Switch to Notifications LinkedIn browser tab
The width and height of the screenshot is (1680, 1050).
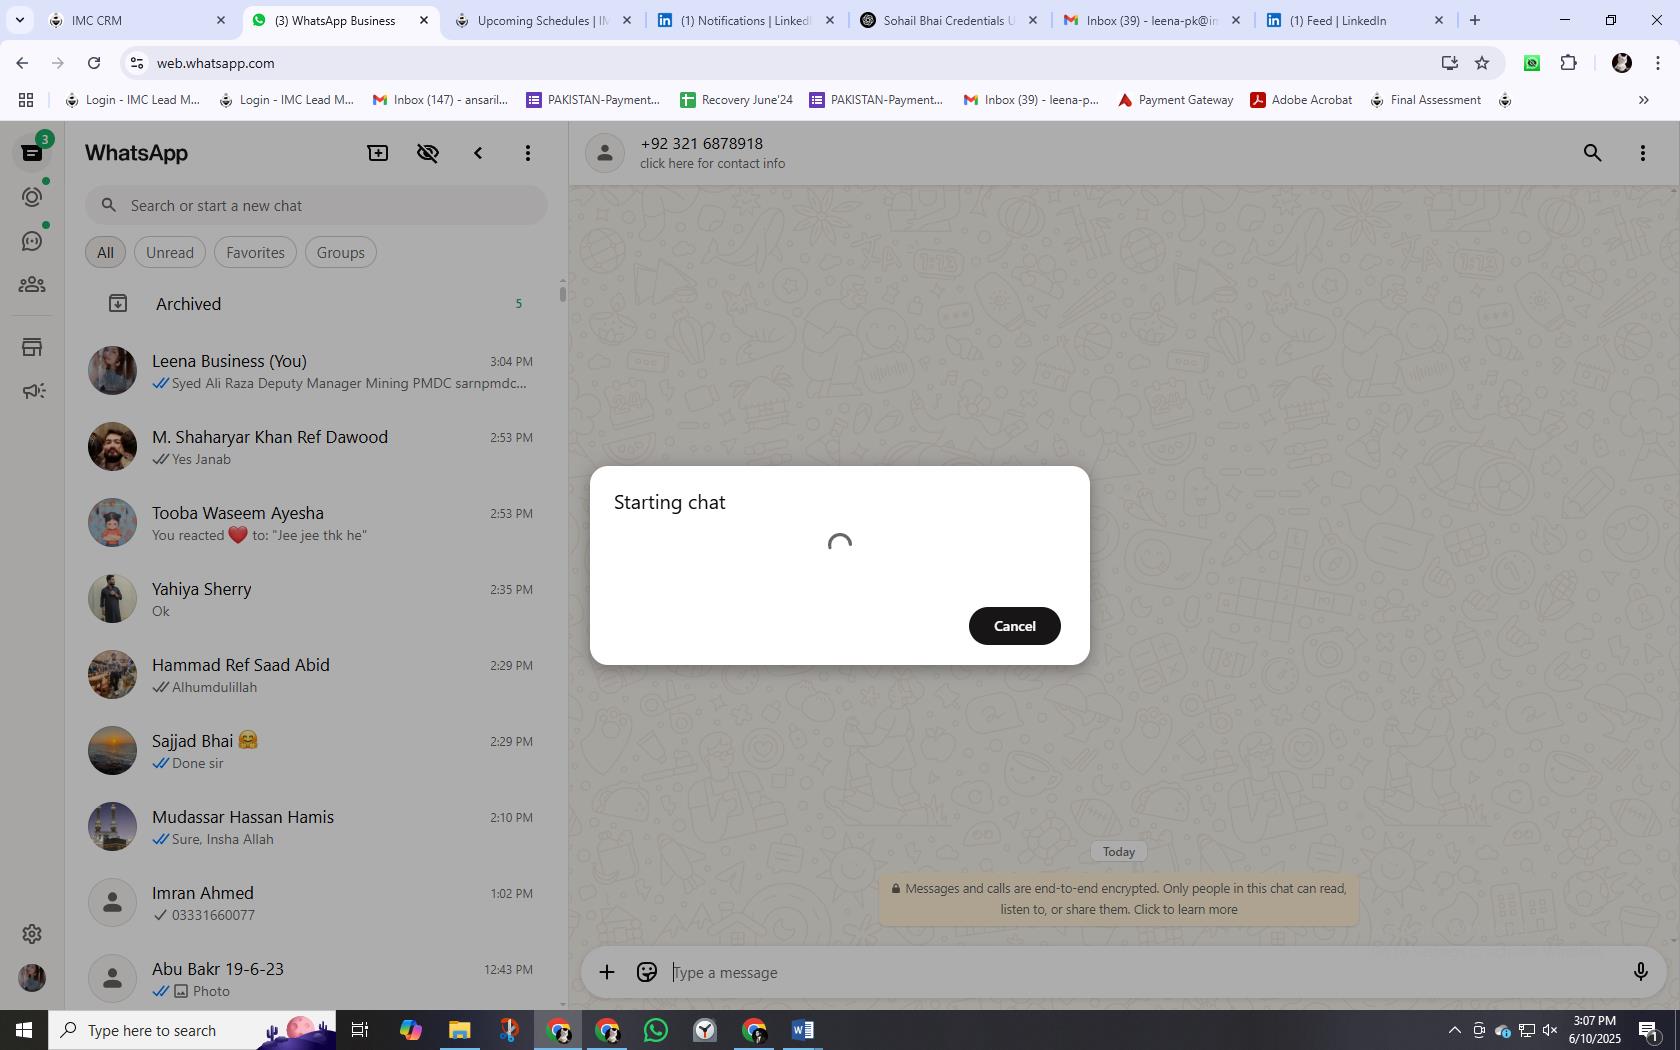point(745,20)
